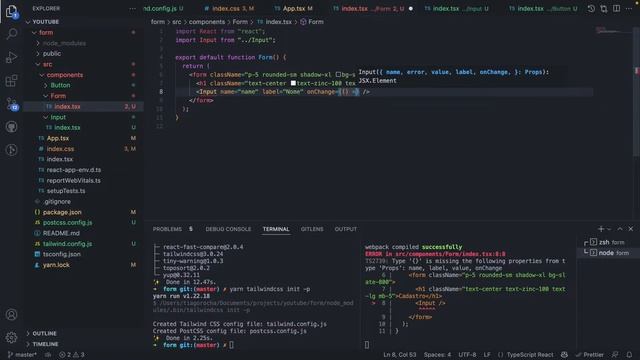Viewport: 640px width, 360px height.
Task: Open errors and warnings status item
Action: 71,355
